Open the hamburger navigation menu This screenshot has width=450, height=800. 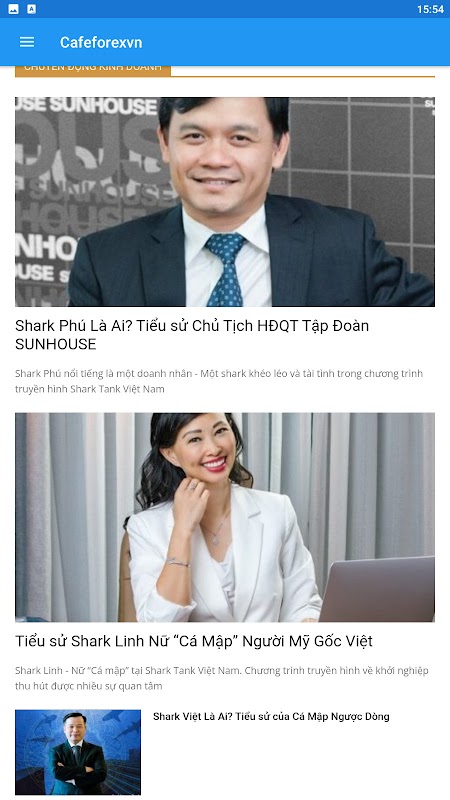[27, 42]
